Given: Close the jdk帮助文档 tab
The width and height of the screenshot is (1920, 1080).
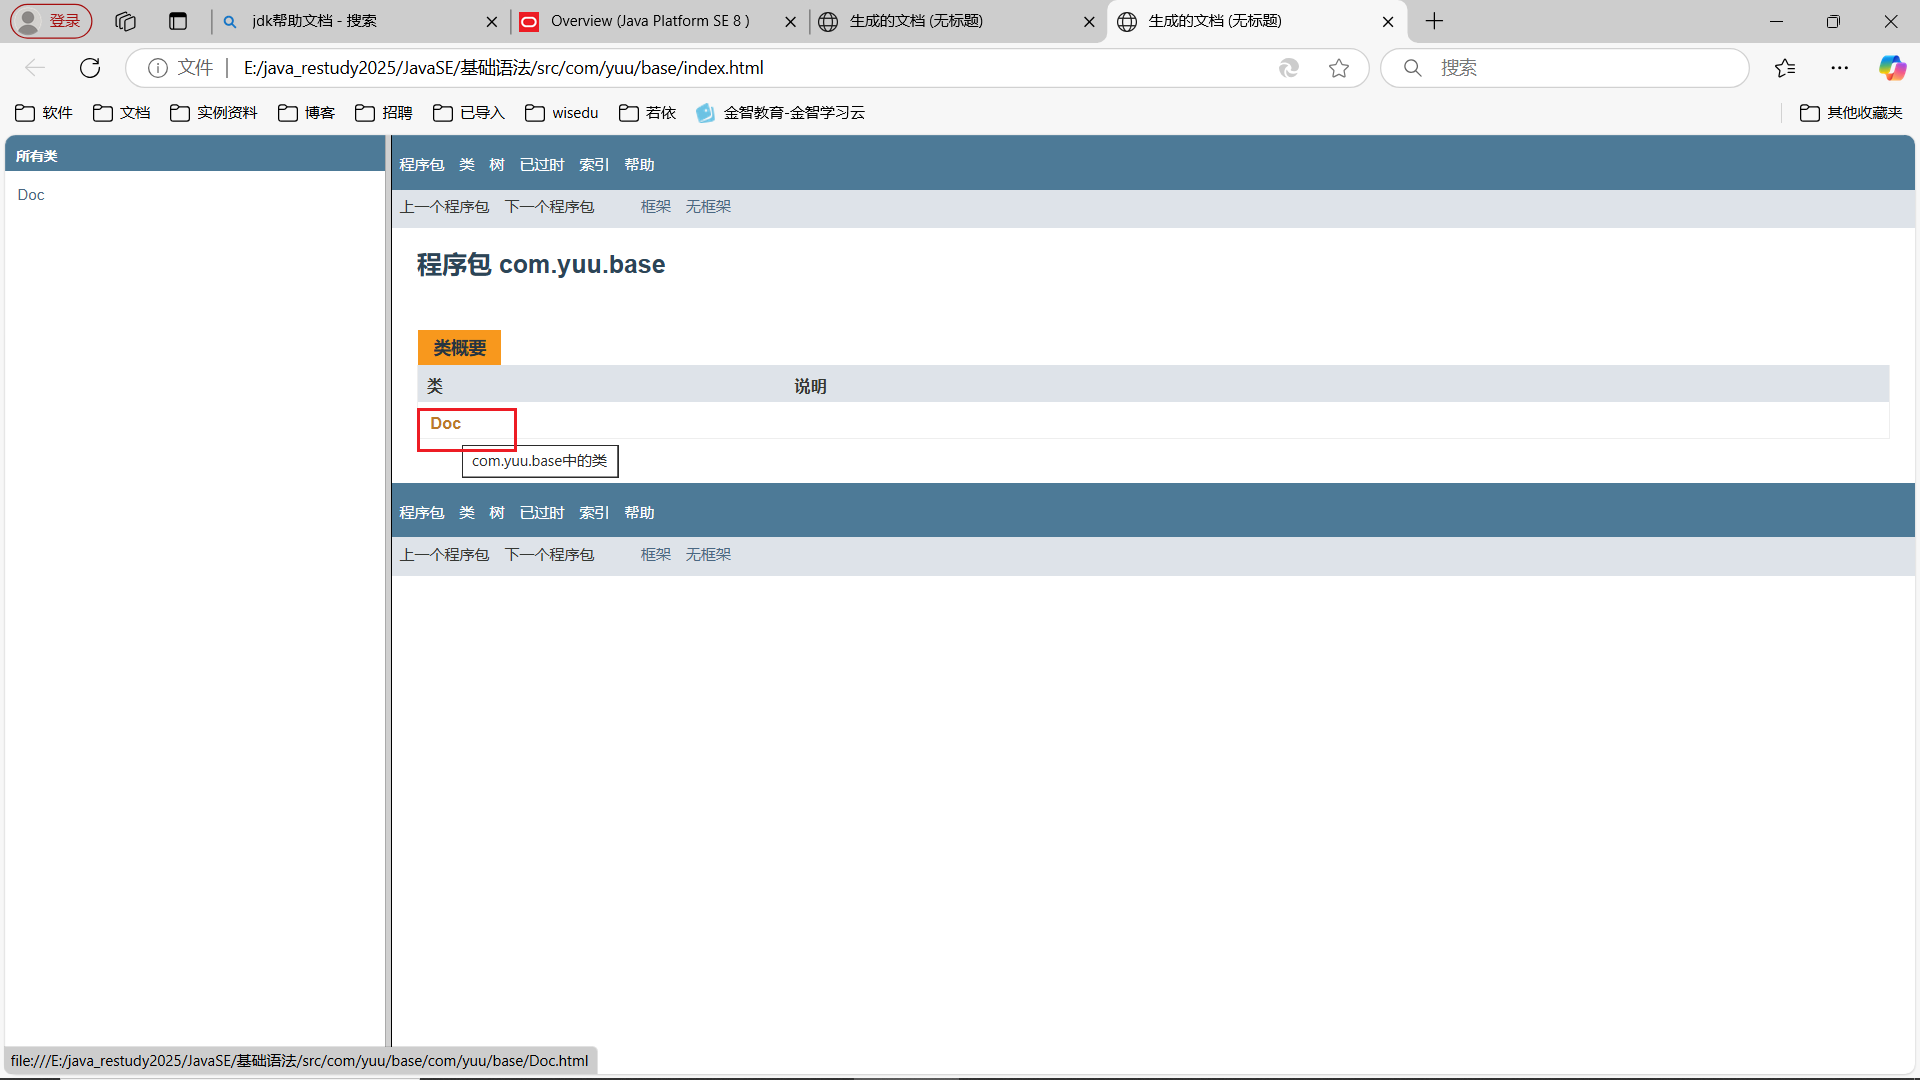Looking at the screenshot, I should tap(491, 21).
